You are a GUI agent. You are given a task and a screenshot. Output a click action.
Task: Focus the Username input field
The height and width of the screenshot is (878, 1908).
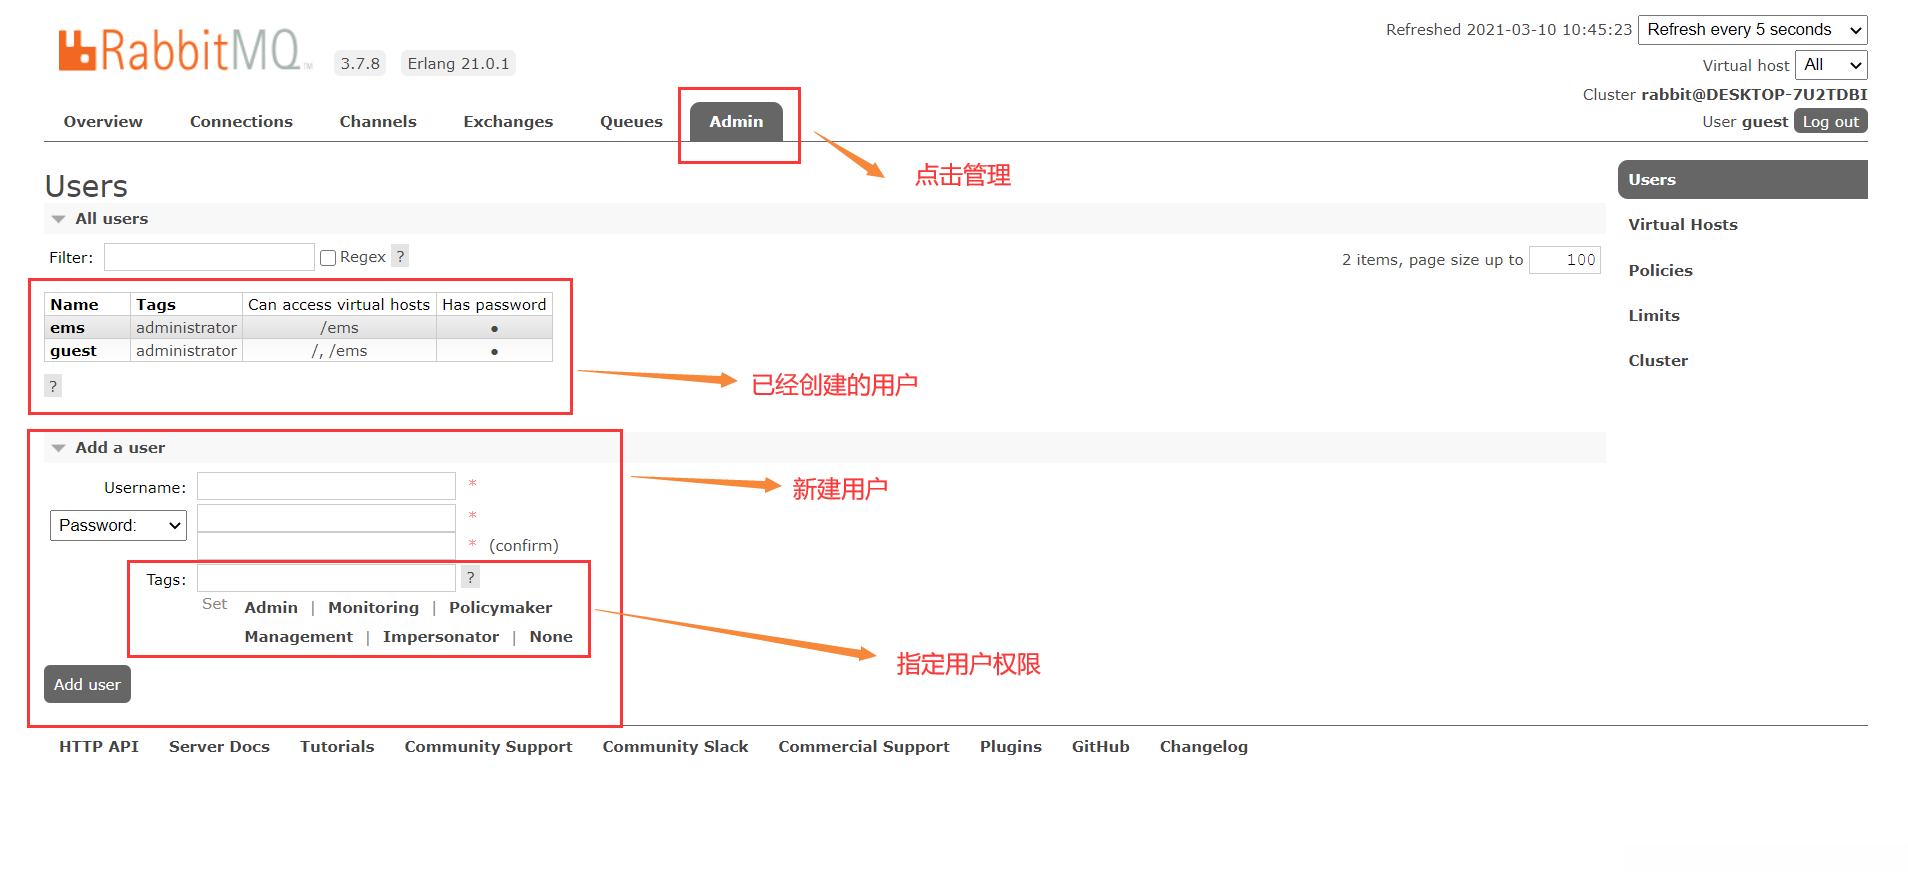pos(326,486)
